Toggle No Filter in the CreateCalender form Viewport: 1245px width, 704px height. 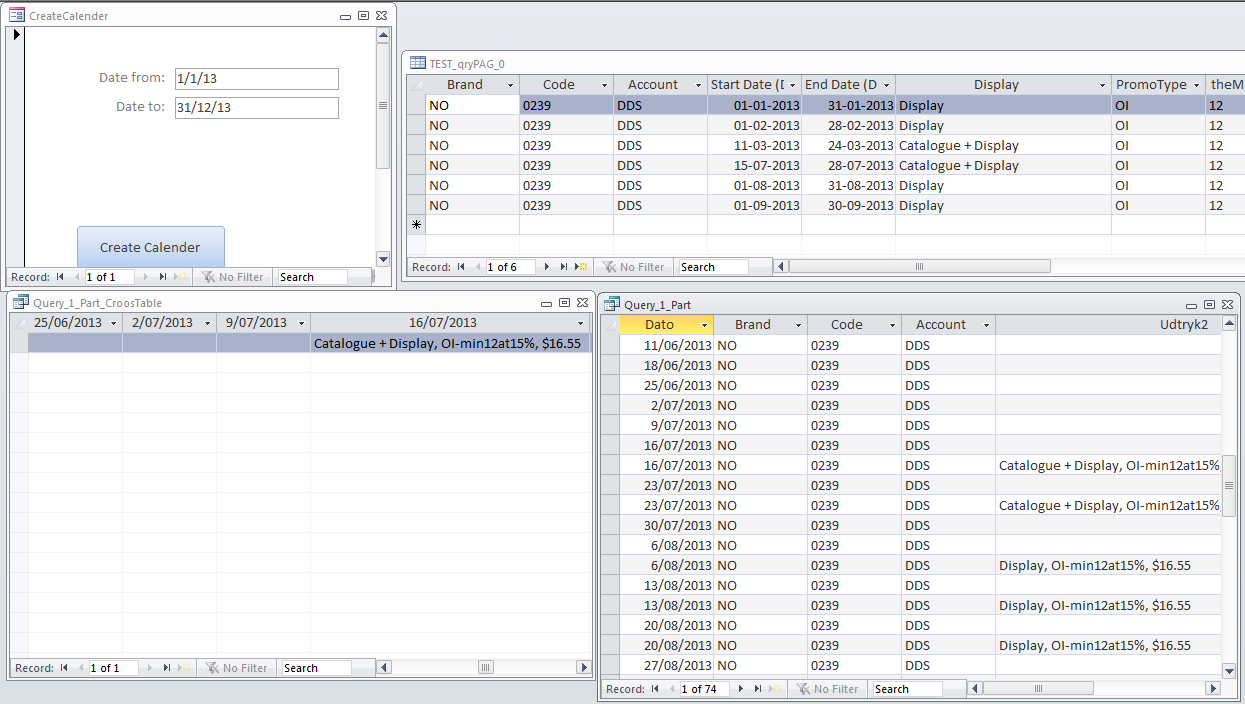click(232, 277)
